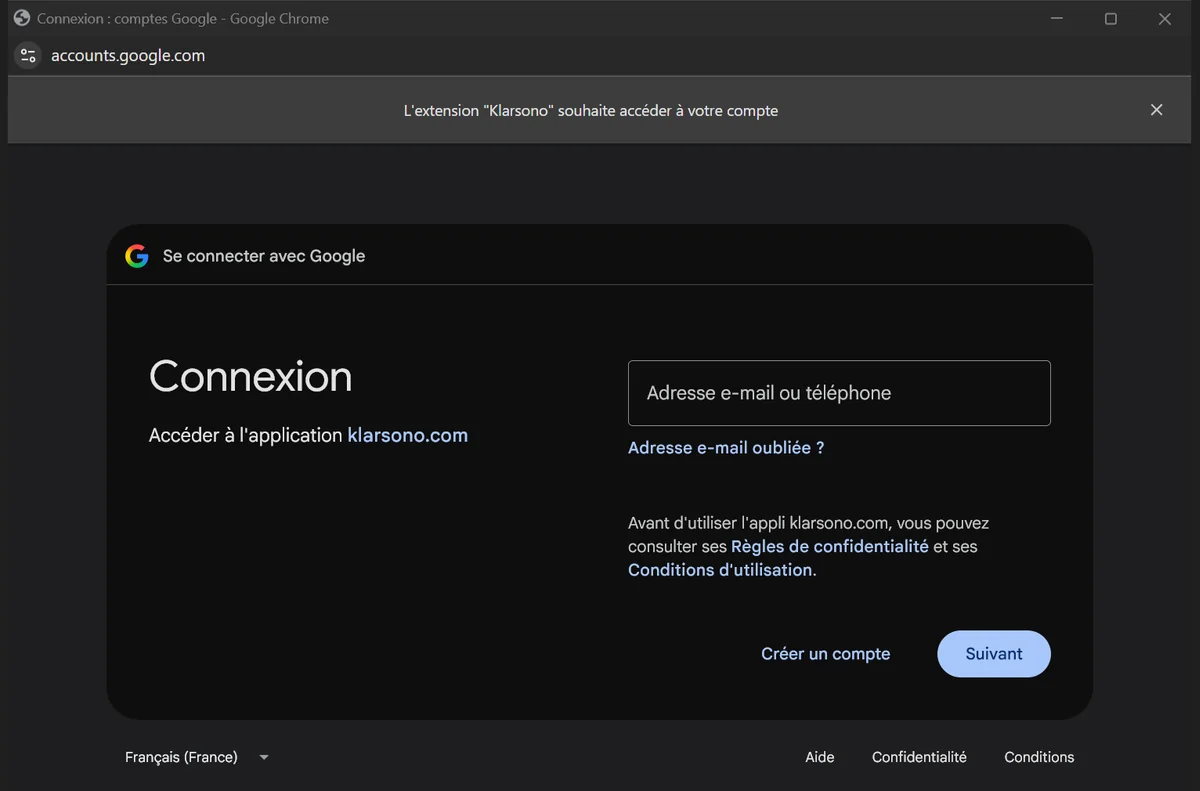Open the Aide footer link
The height and width of the screenshot is (791, 1200).
click(x=820, y=757)
